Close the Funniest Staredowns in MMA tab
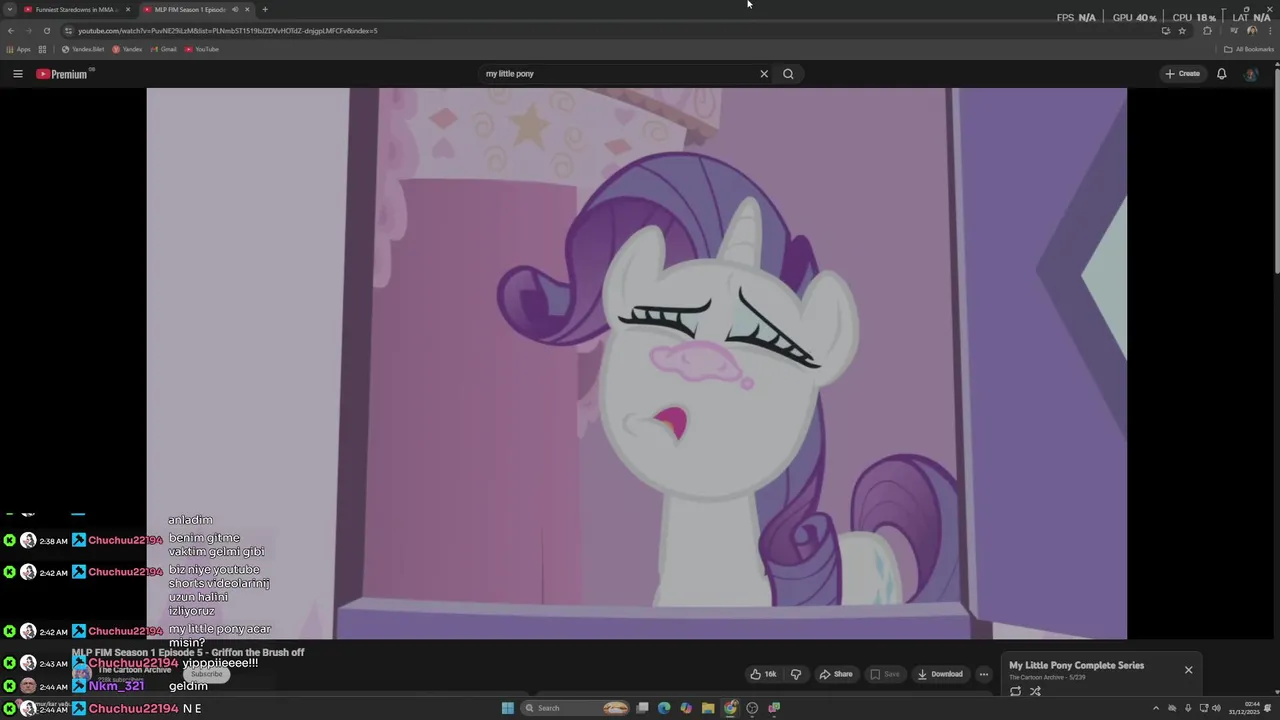 (x=127, y=10)
